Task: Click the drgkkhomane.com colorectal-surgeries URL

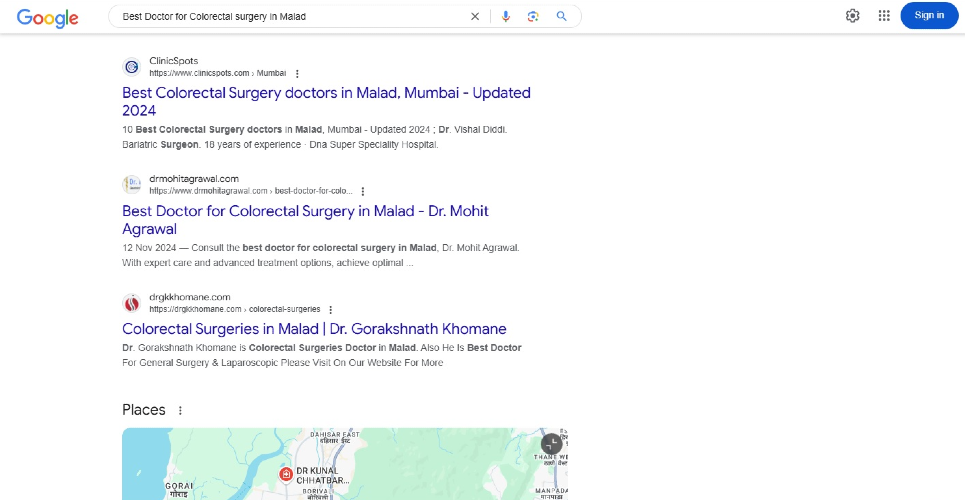Action: click(234, 309)
